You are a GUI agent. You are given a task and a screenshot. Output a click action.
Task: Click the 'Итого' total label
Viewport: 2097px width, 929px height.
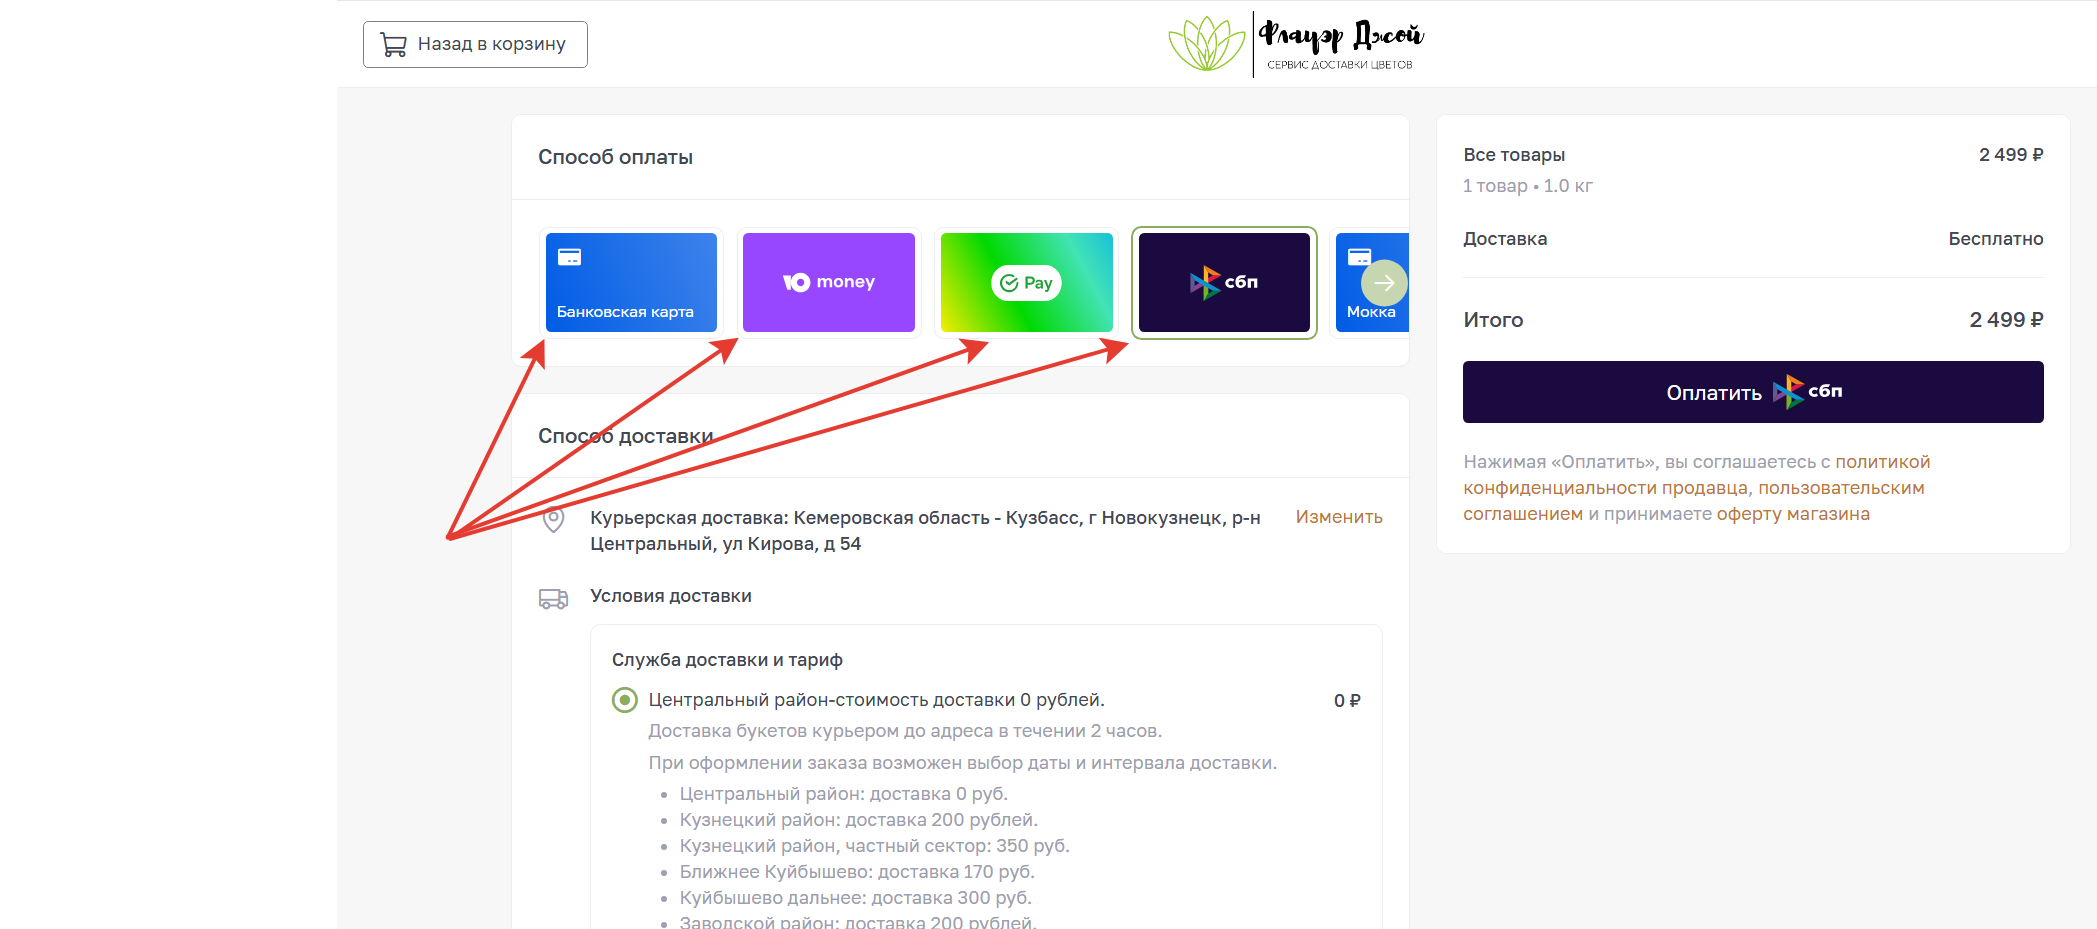pos(1493,320)
